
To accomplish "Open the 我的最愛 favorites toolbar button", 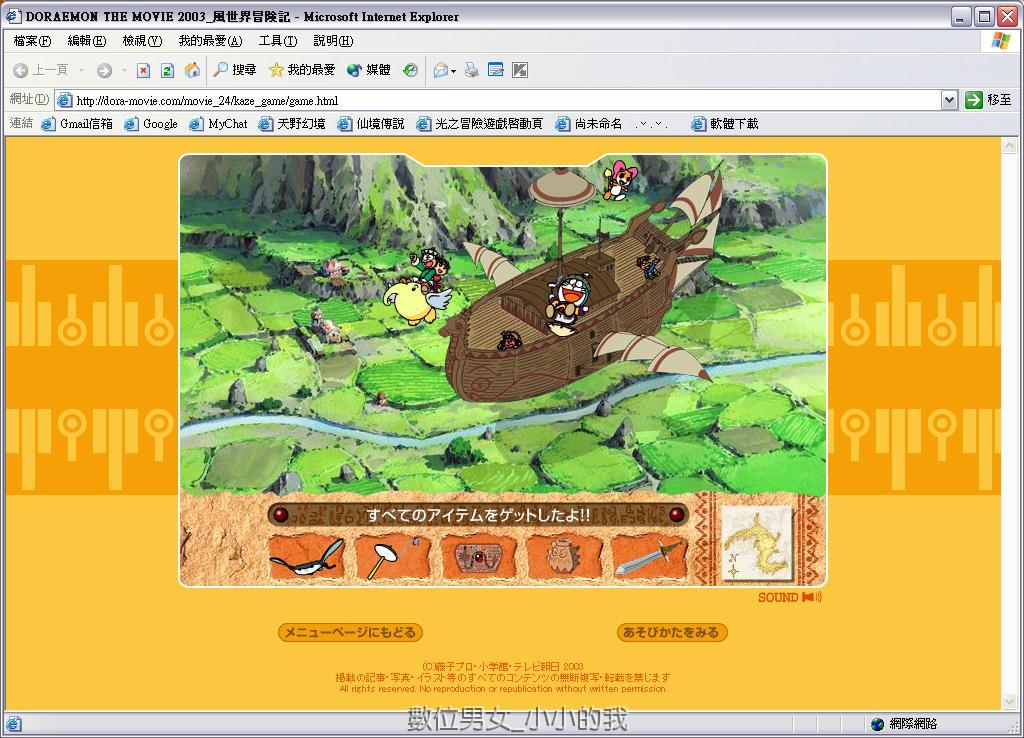I will [x=302, y=70].
